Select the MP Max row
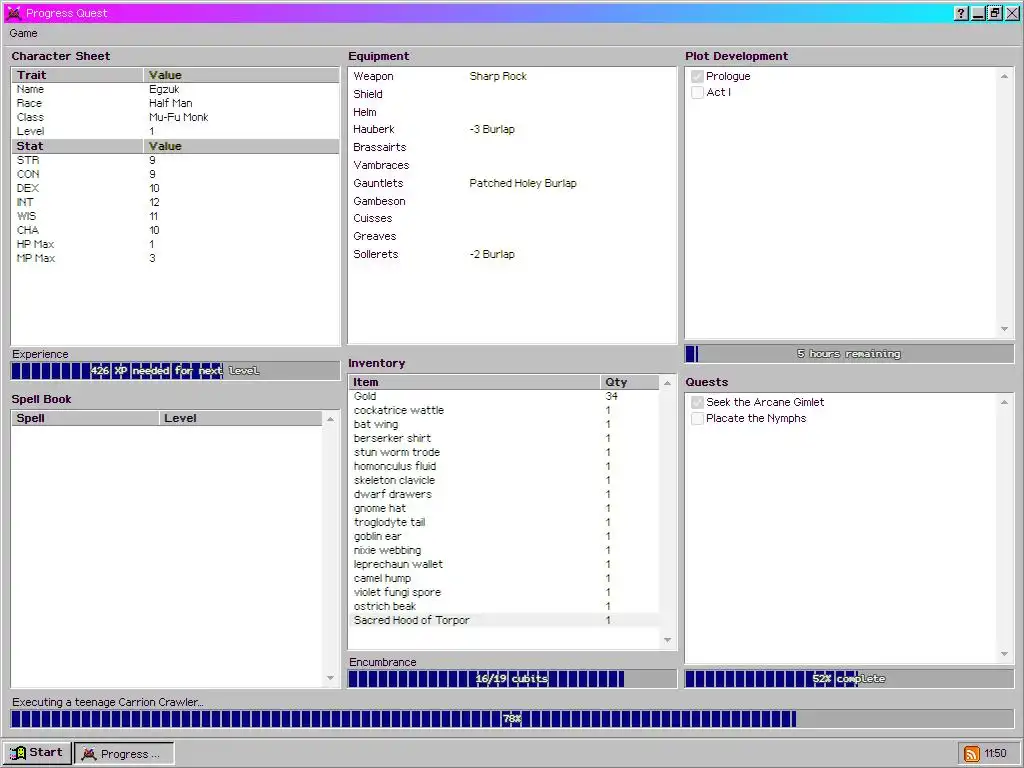 point(175,259)
